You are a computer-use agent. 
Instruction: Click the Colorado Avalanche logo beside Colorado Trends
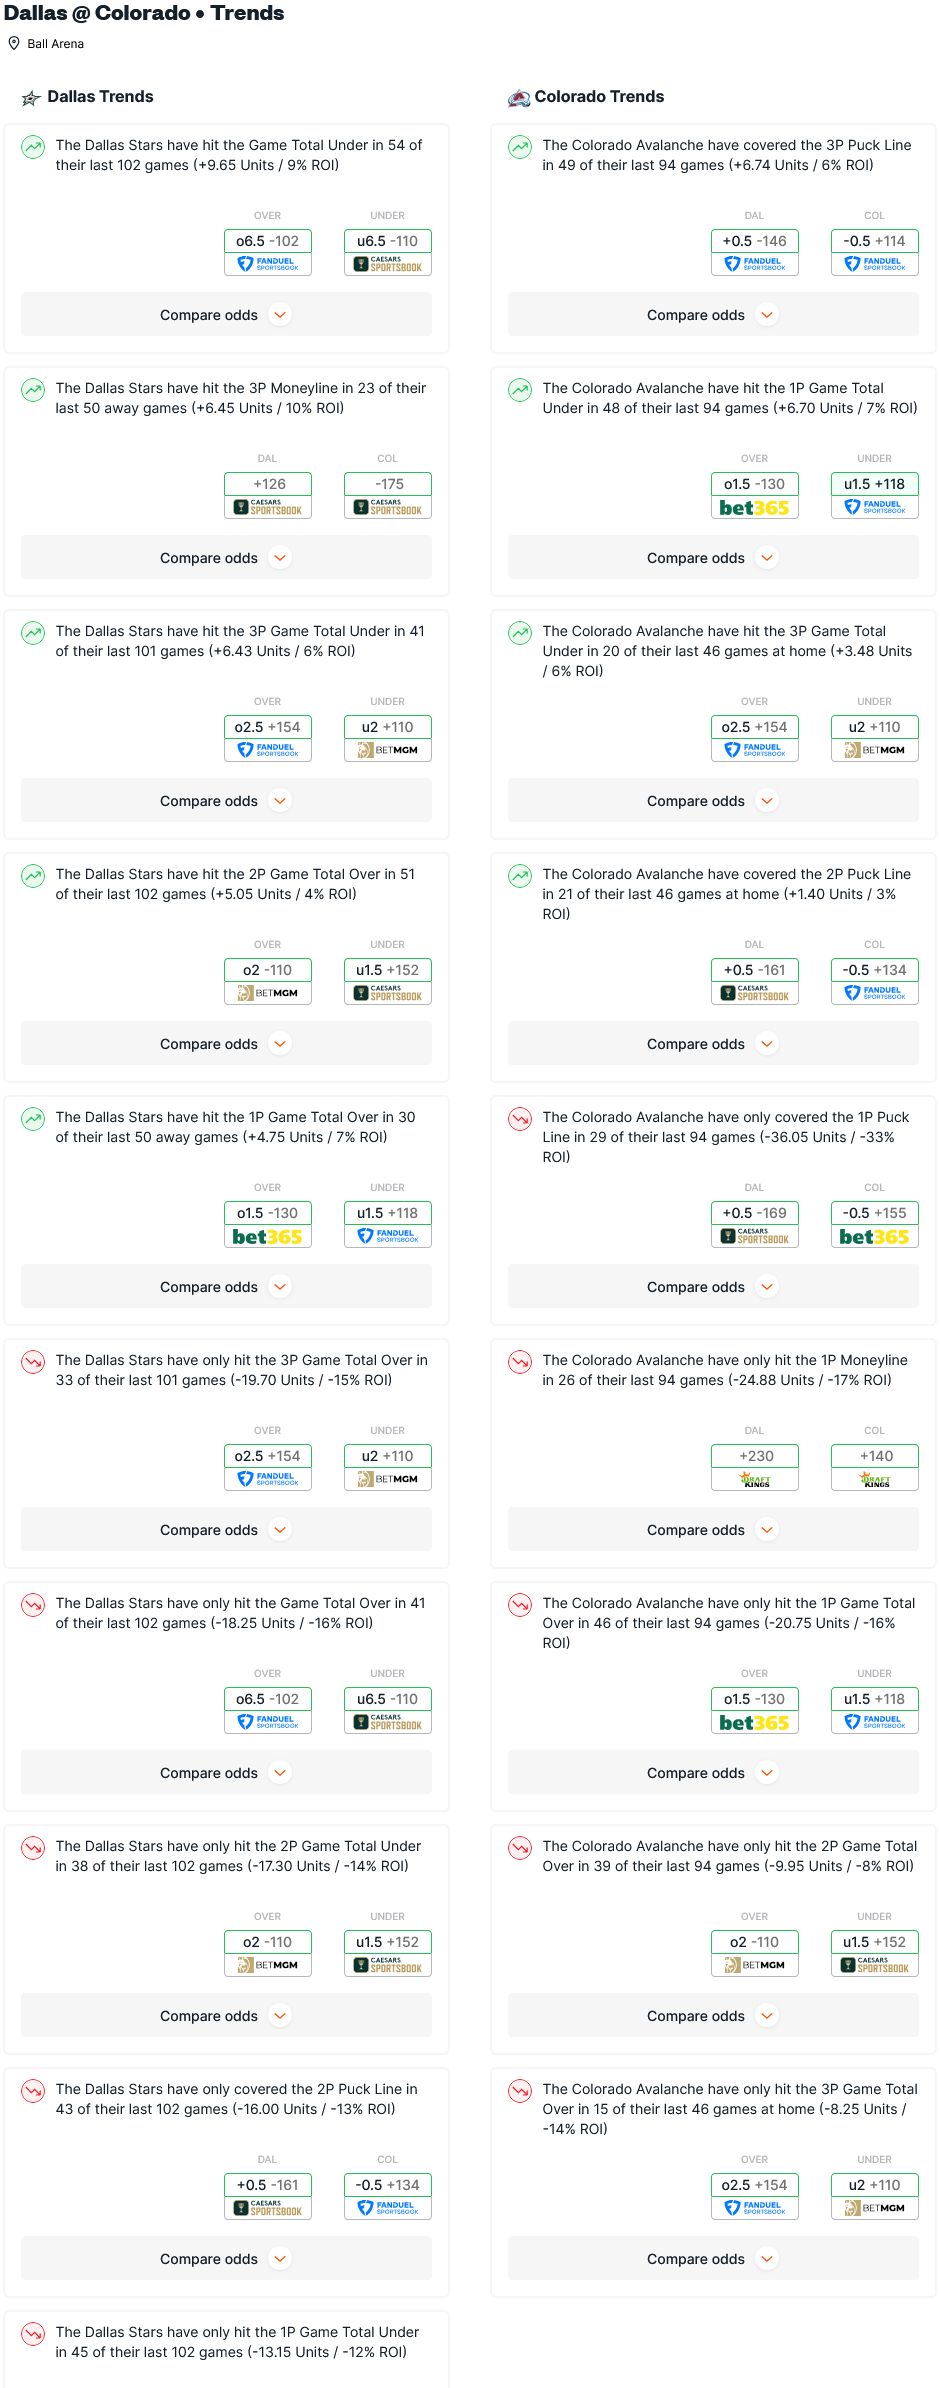pyautogui.click(x=519, y=98)
